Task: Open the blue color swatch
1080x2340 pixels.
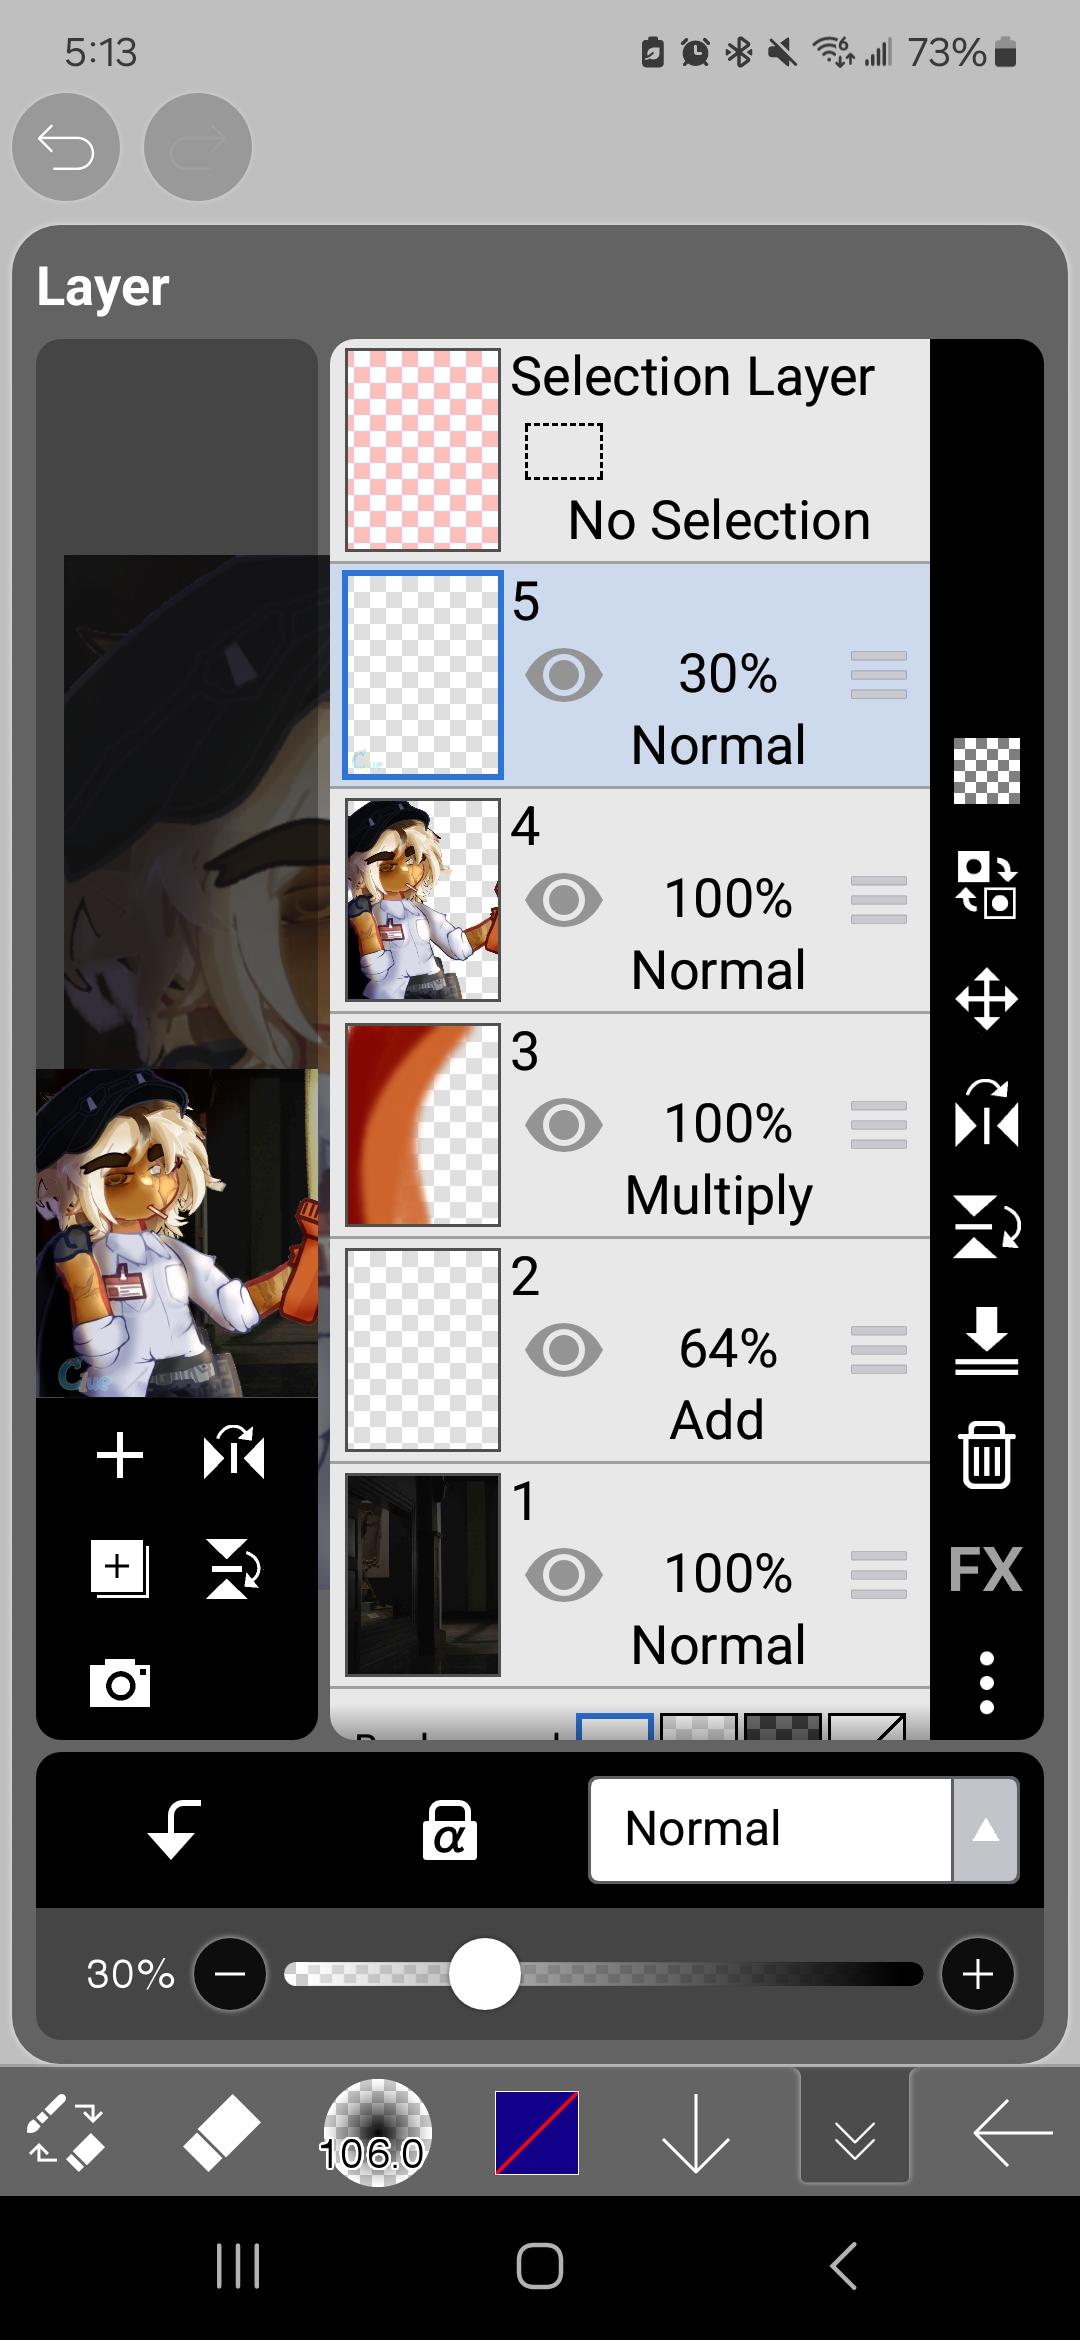Action: pos(537,2132)
